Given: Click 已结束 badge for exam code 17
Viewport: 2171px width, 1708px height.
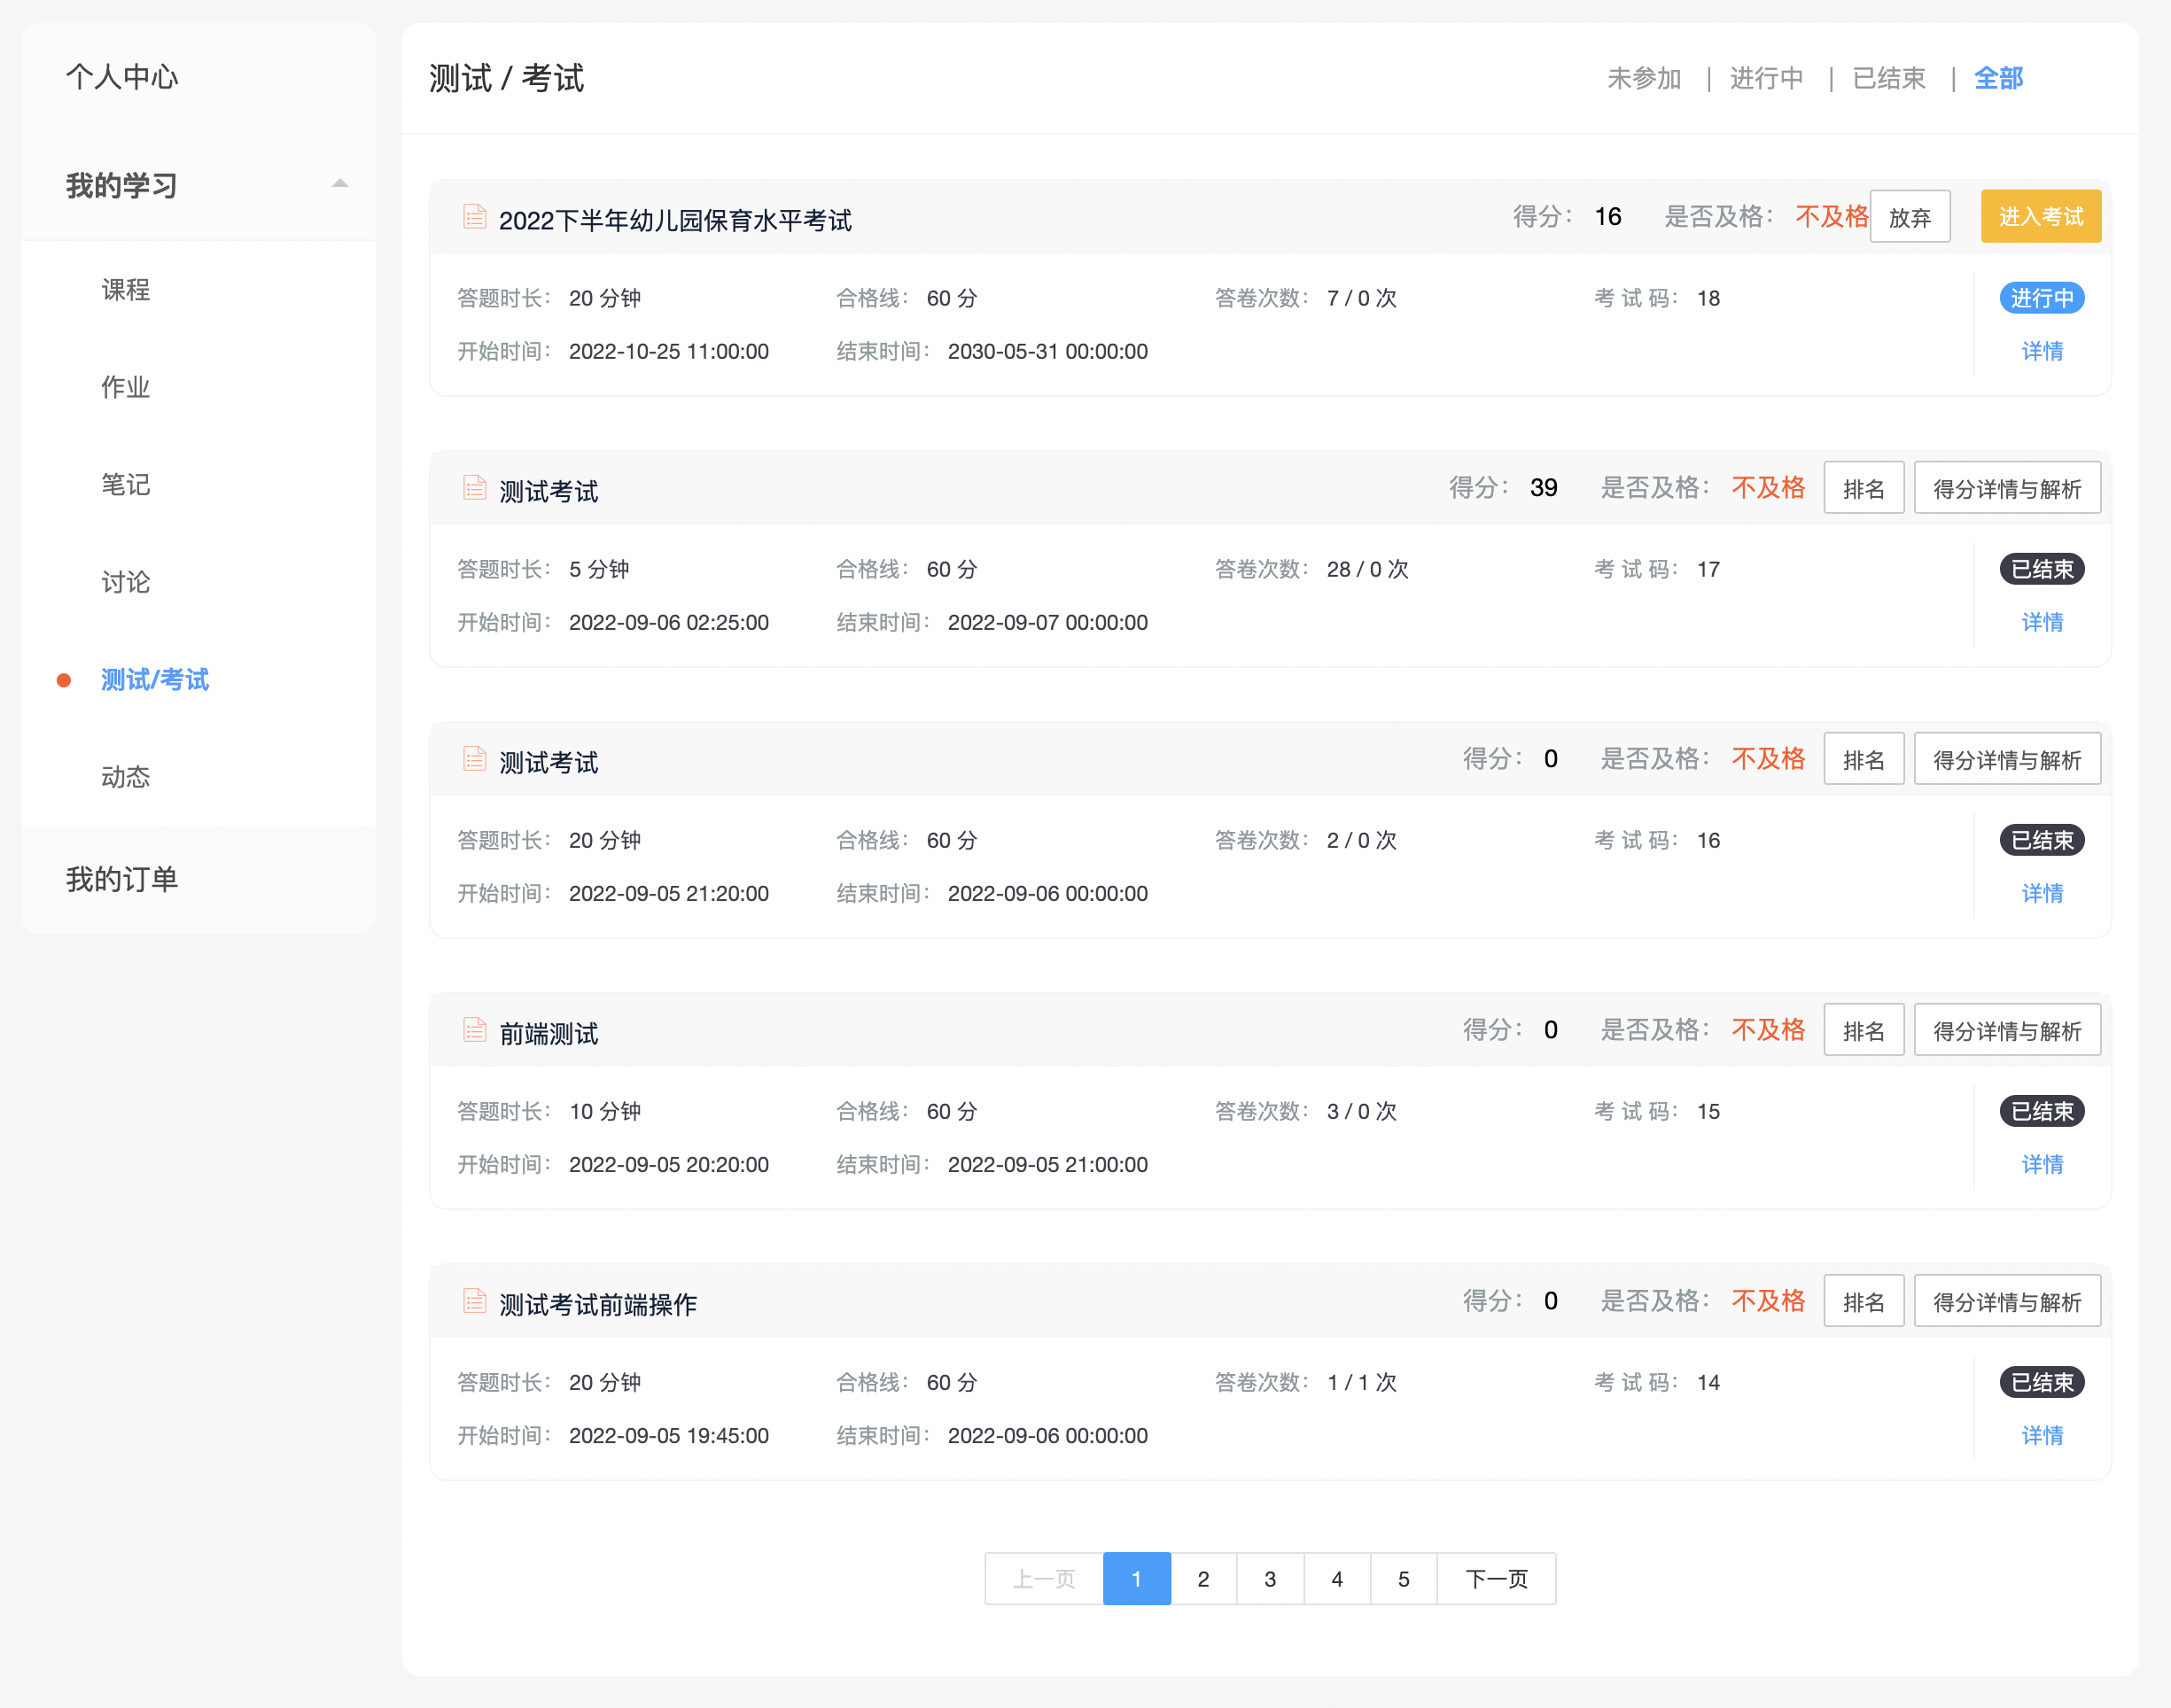Looking at the screenshot, I should coord(2041,569).
